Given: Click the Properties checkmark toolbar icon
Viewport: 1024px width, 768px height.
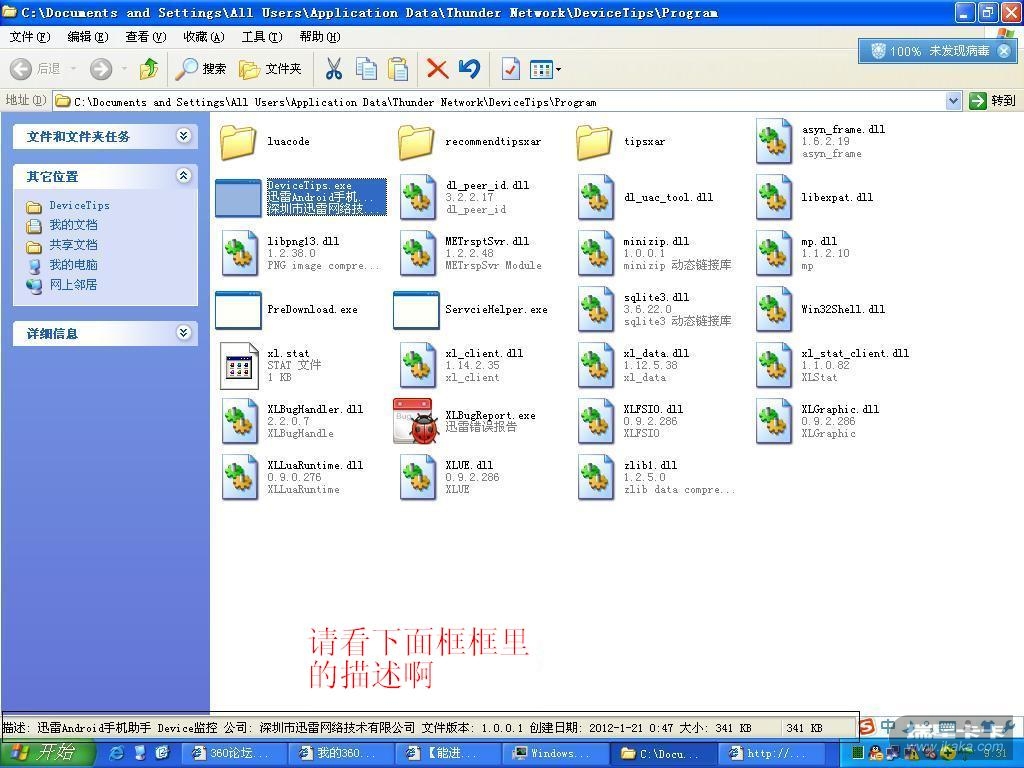Looking at the screenshot, I should (510, 69).
